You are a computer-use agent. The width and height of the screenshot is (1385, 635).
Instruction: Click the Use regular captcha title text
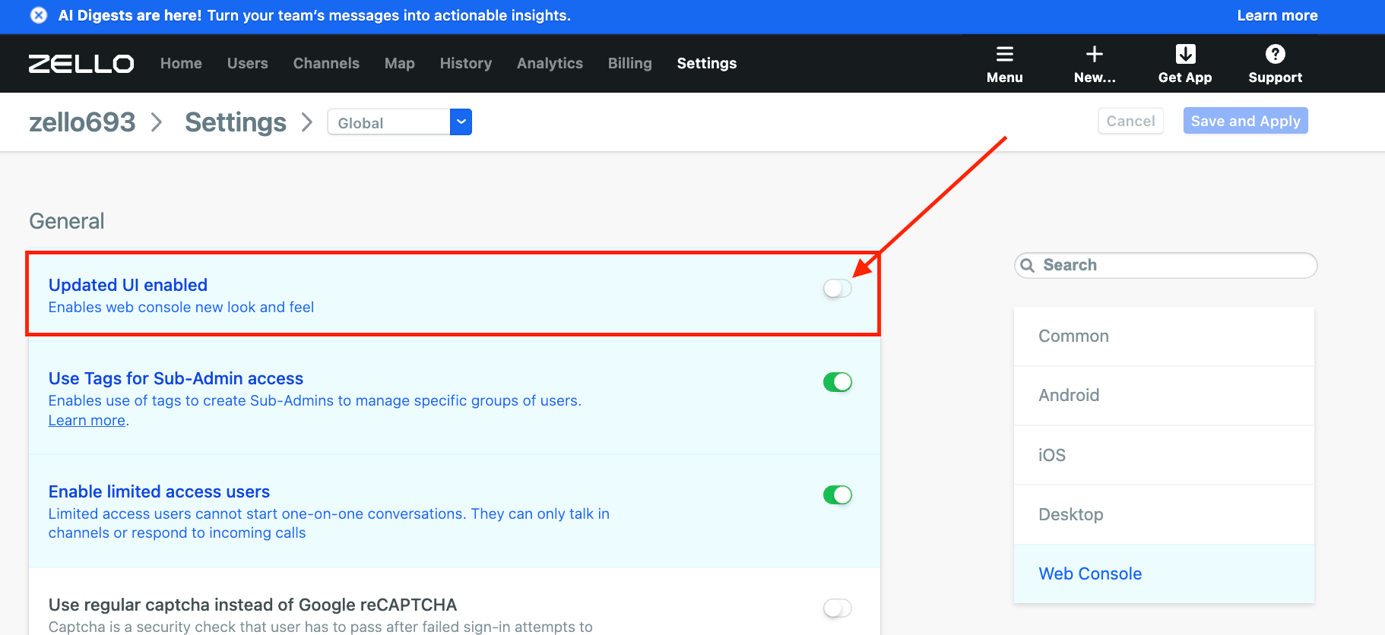(253, 605)
